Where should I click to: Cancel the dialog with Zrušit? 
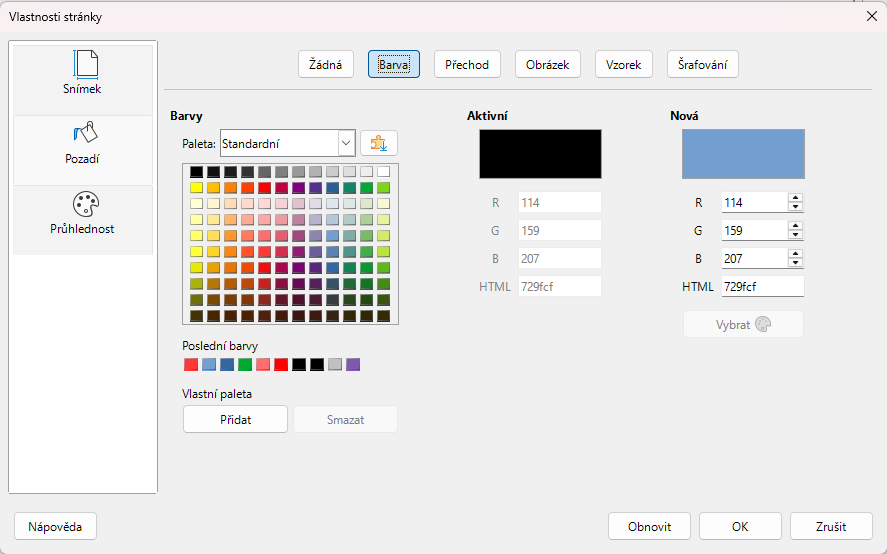pyautogui.click(x=831, y=526)
